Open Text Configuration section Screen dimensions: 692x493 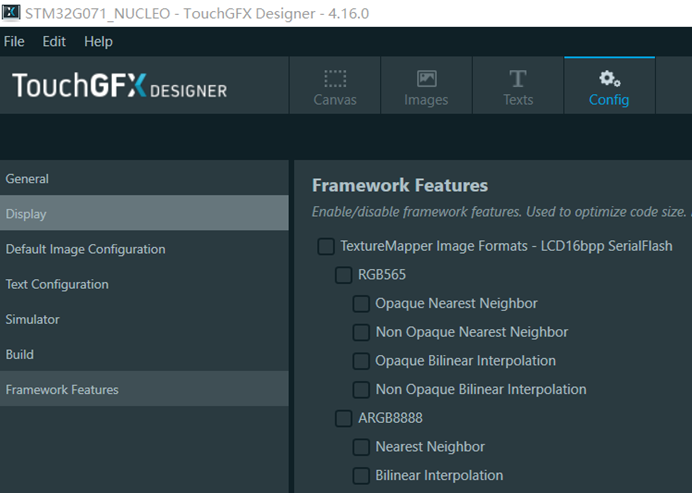[144, 284]
